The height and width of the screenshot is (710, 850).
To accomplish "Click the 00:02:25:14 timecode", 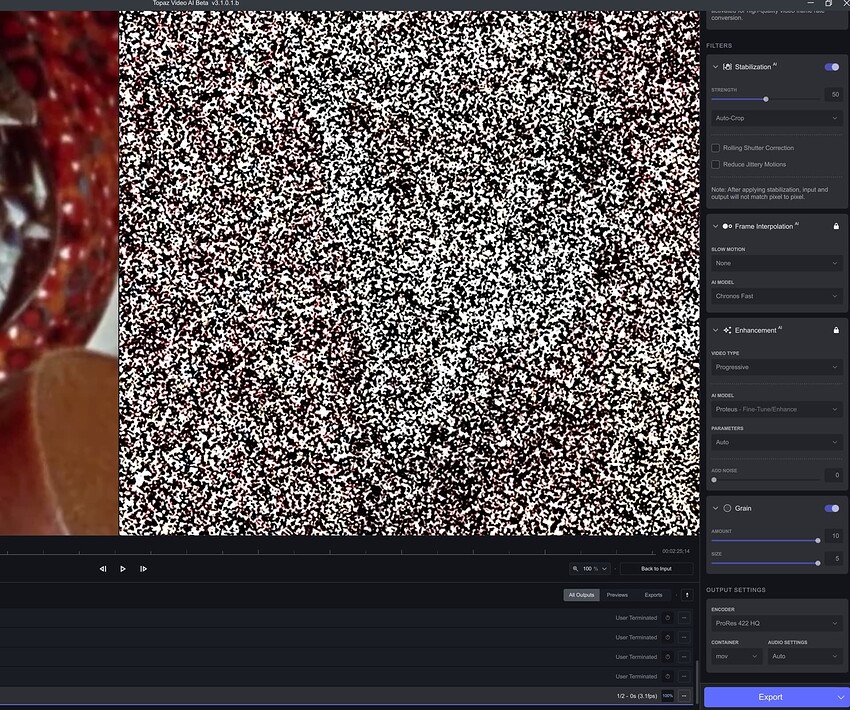I will click(675, 551).
